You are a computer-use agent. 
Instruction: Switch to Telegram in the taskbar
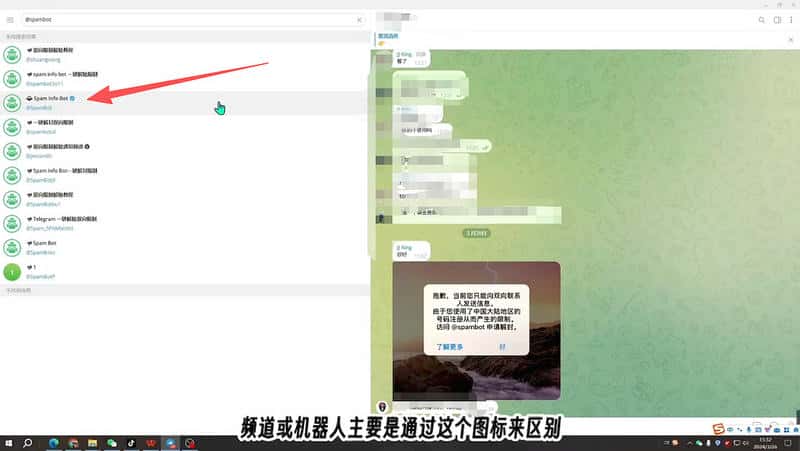click(170, 443)
